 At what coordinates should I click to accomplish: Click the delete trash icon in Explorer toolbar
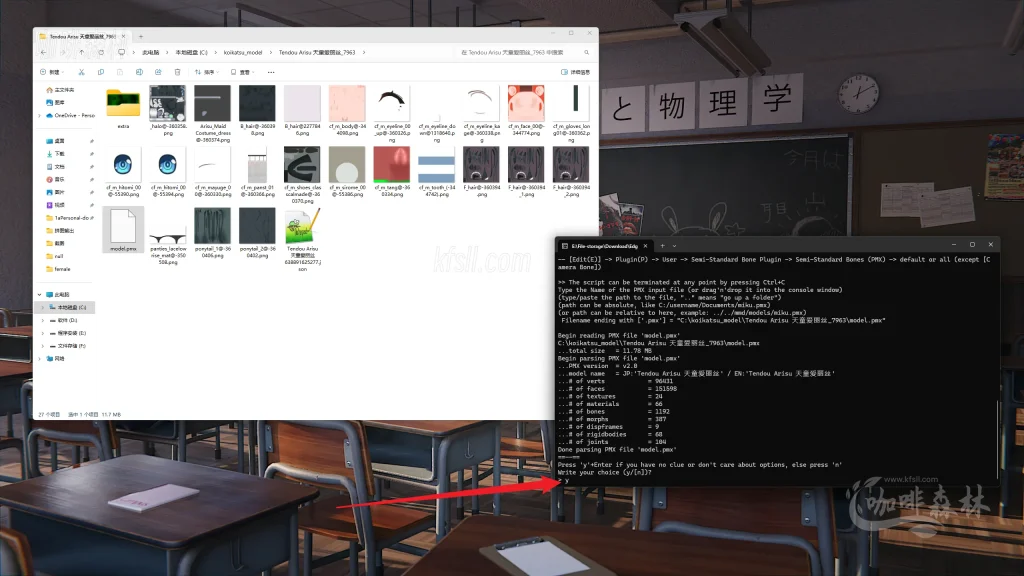click(178, 72)
